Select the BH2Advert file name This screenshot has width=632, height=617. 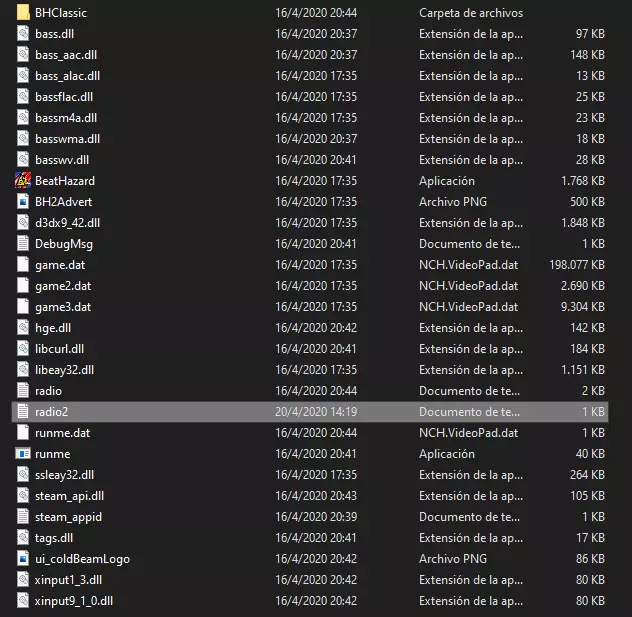pyautogui.click(x=63, y=202)
